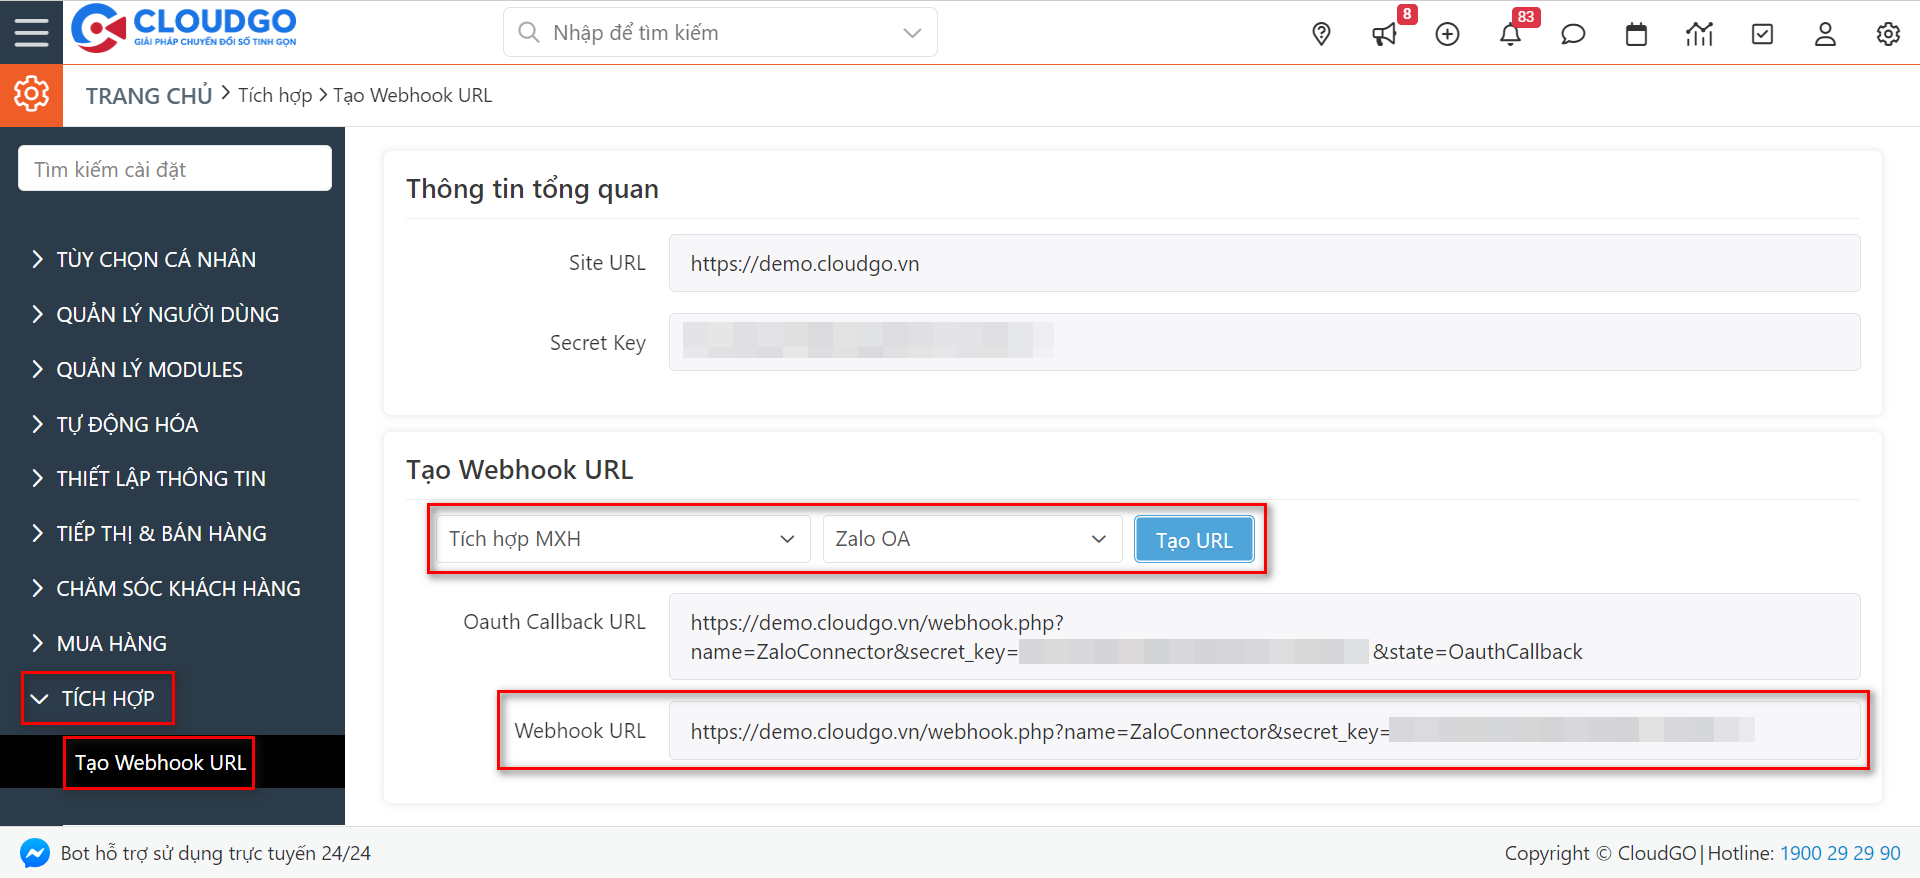This screenshot has width=1920, height=878.
Task: Expand QUẢN LÝ NGƯỜI DÙNG section
Action: (167, 314)
